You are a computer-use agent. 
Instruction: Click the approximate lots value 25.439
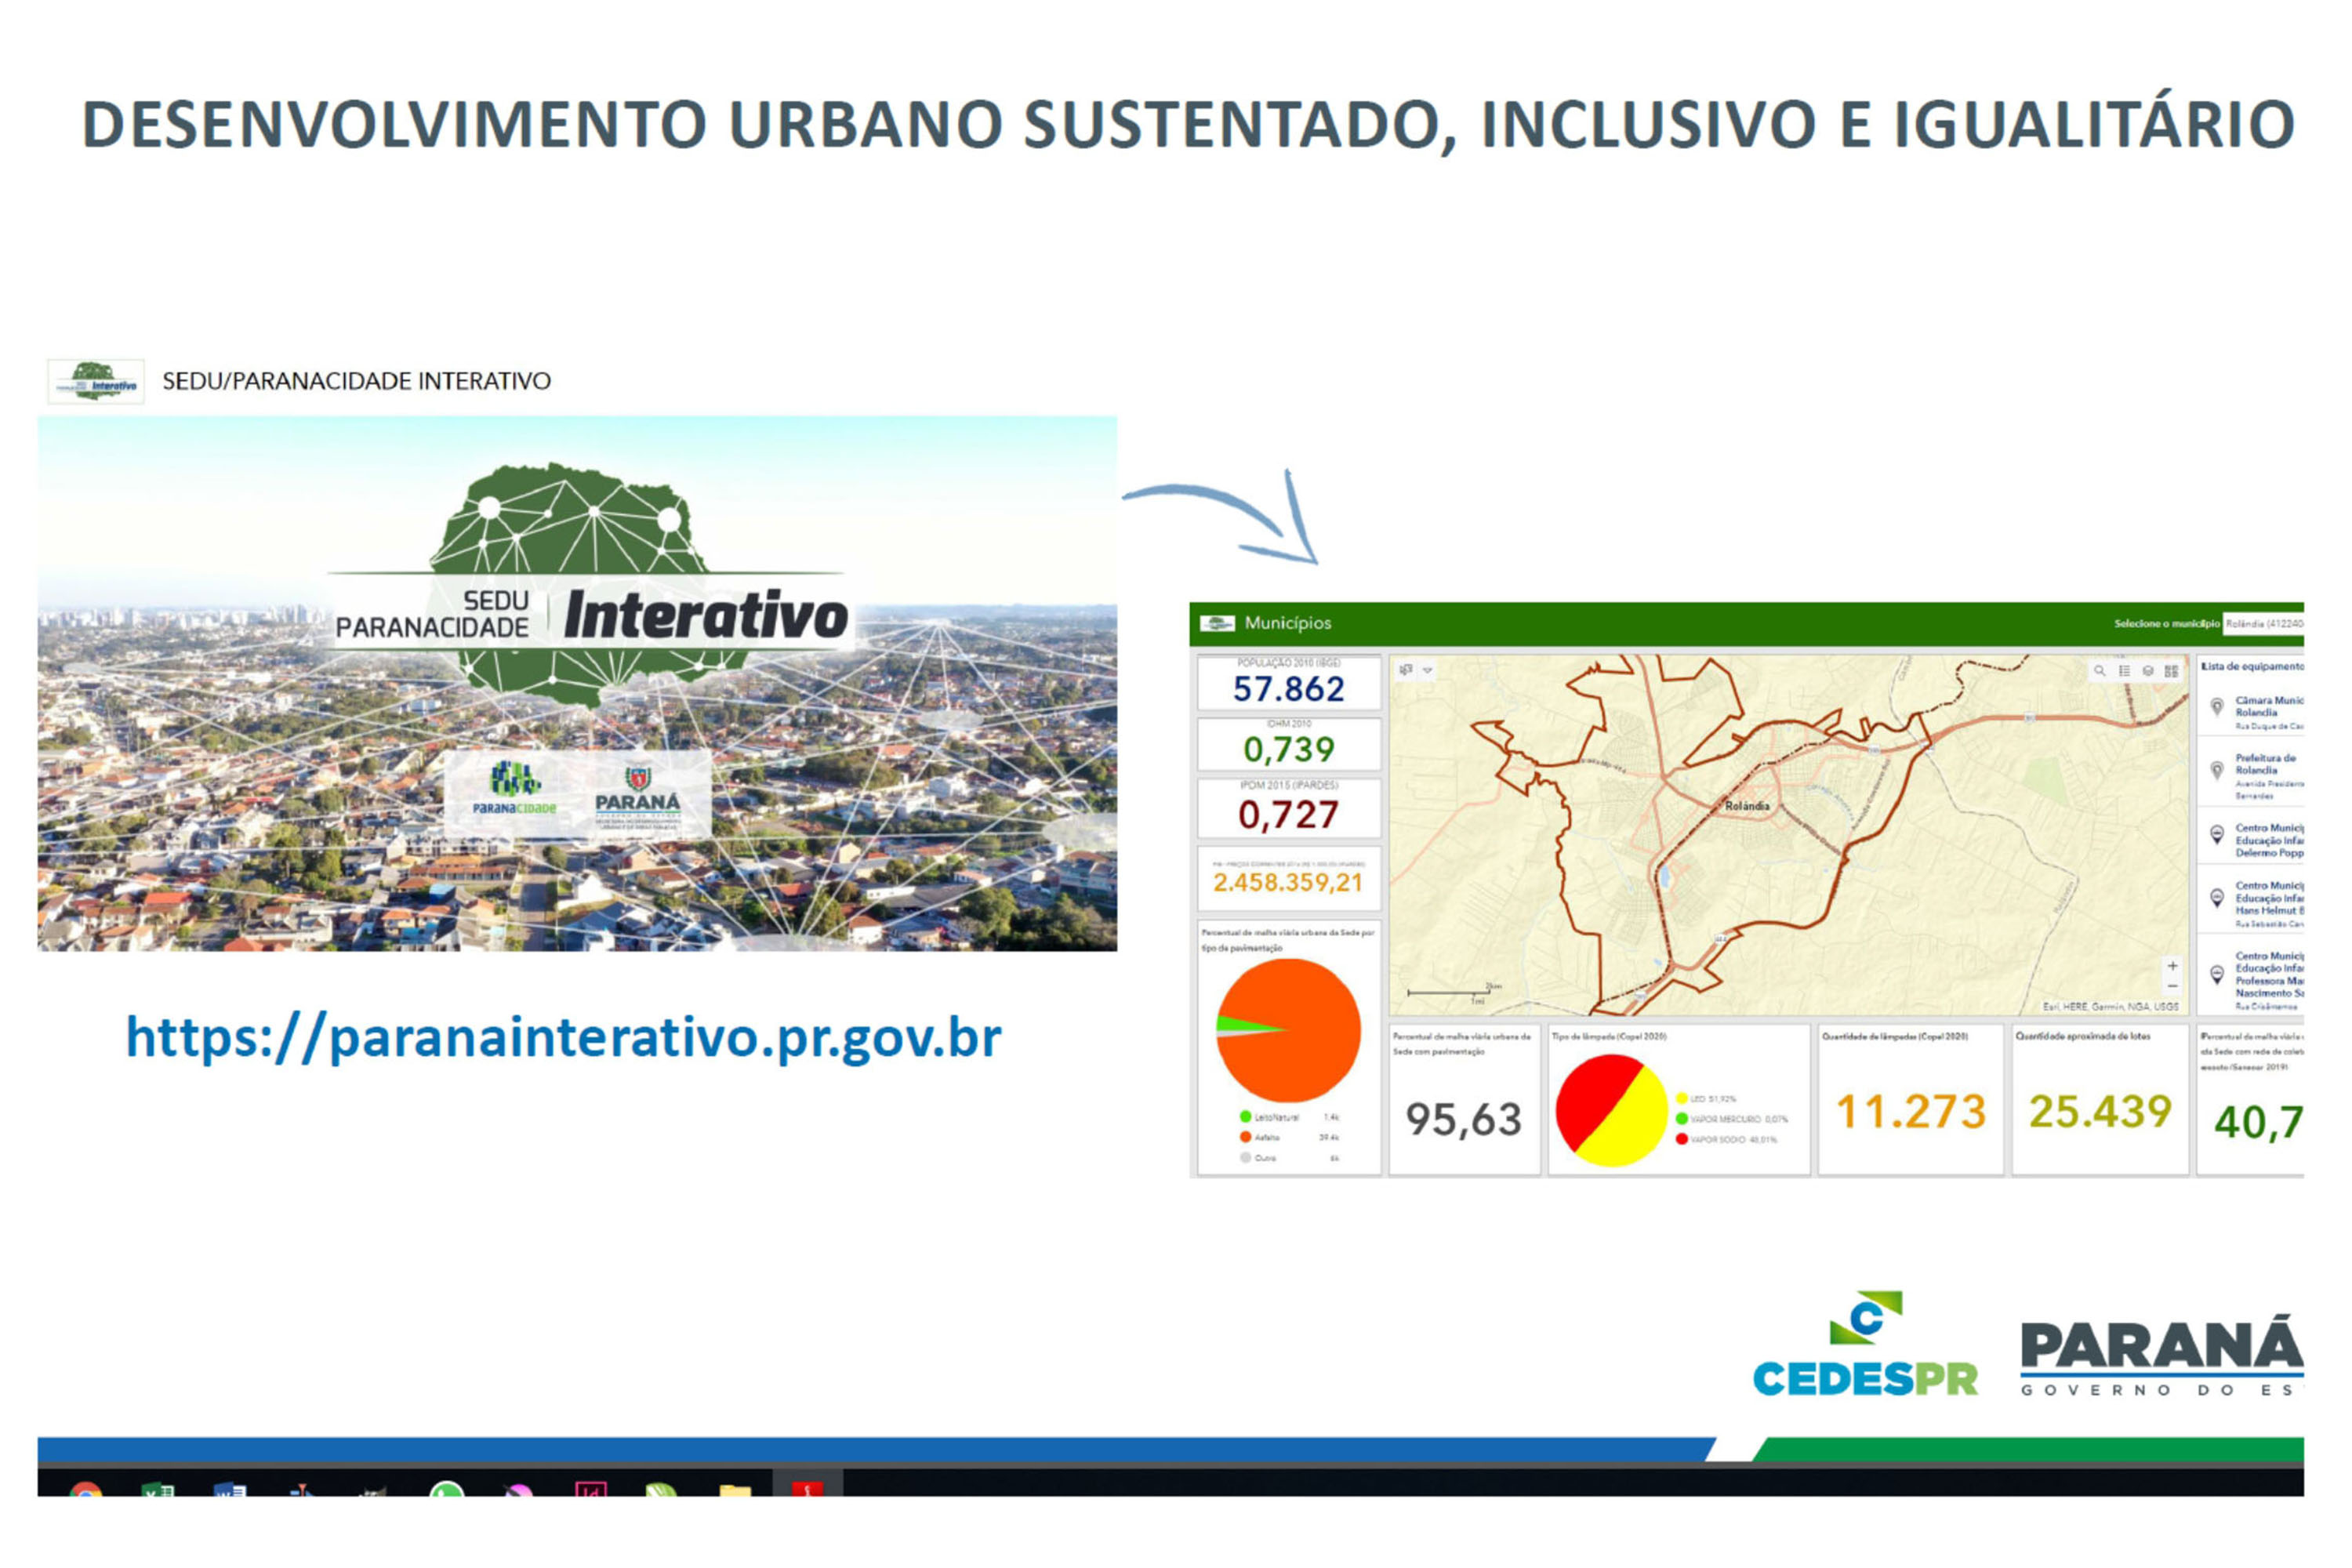(2100, 1111)
